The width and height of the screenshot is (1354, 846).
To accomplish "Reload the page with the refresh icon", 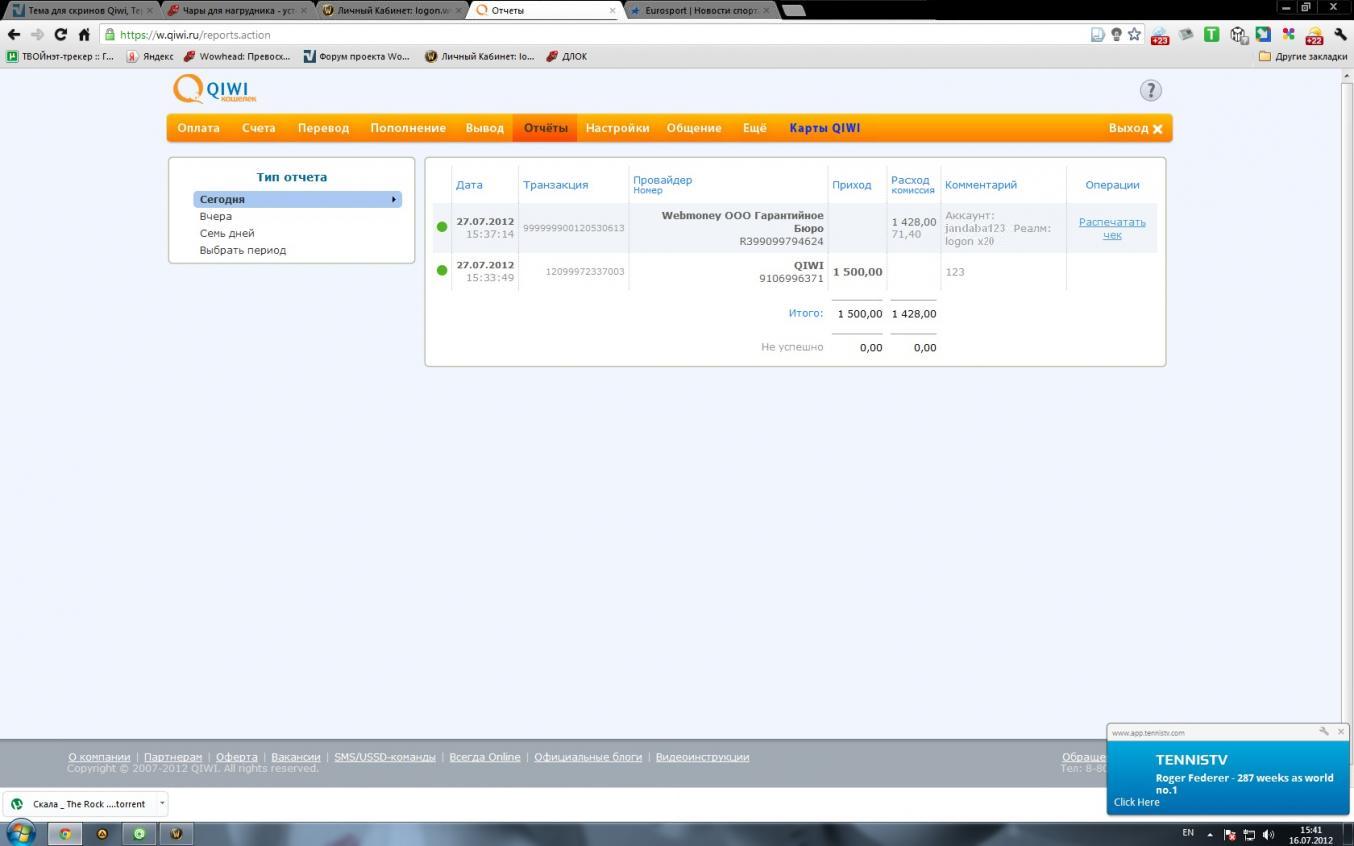I will pos(61,34).
